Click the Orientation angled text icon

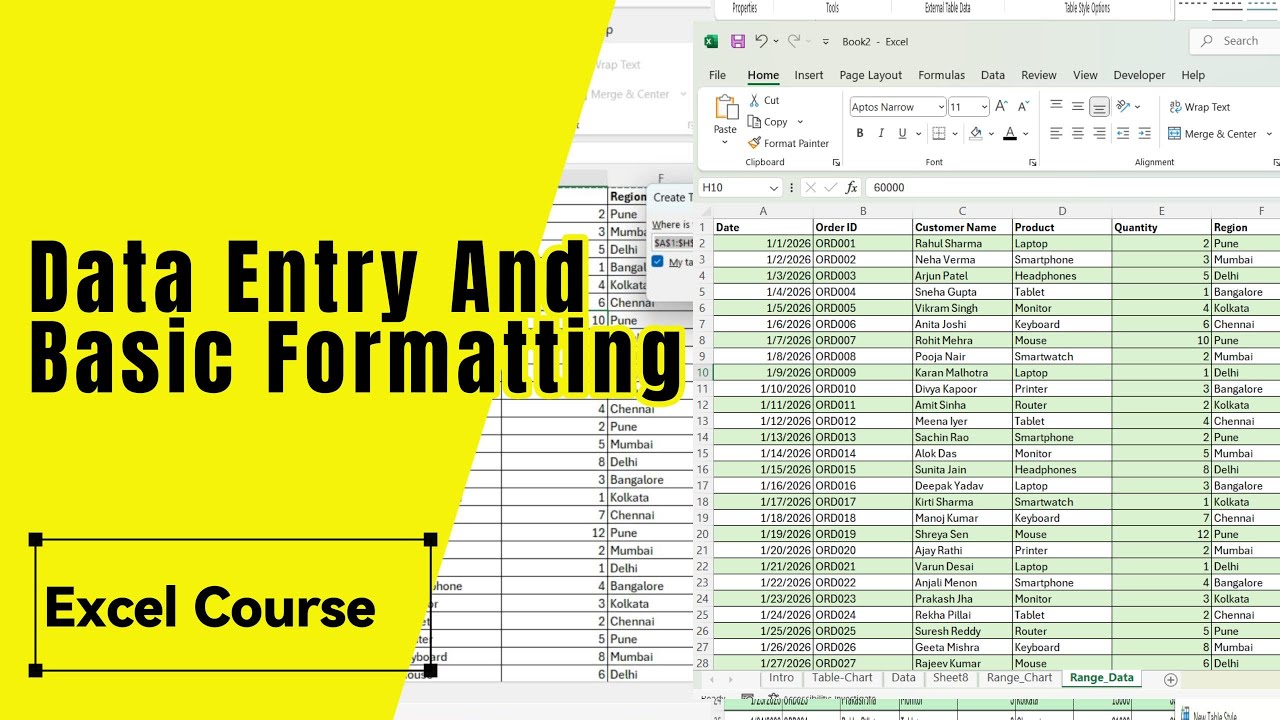coord(1123,106)
